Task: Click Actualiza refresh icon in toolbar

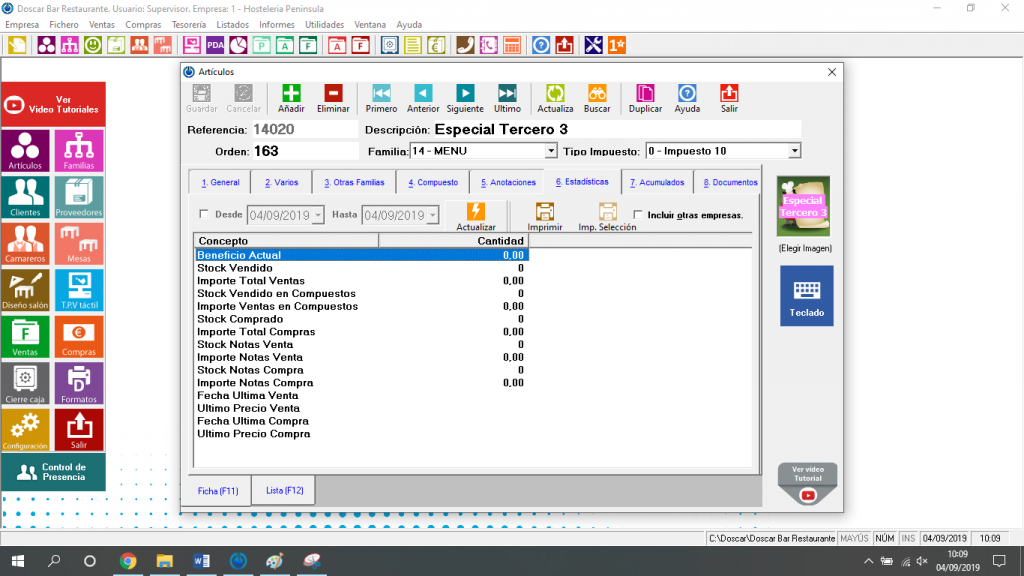Action: click(555, 99)
